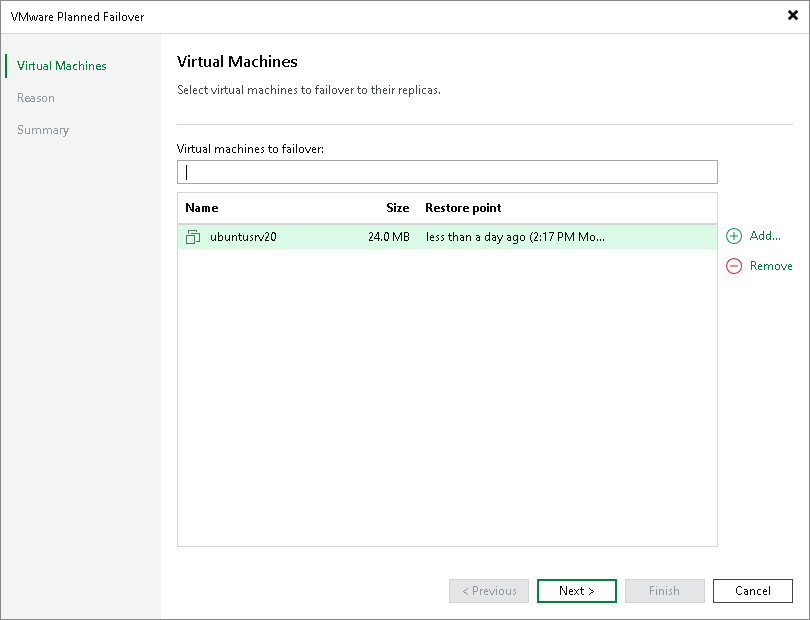This screenshot has width=810, height=620.
Task: Open the Reason step
Action: pos(36,97)
